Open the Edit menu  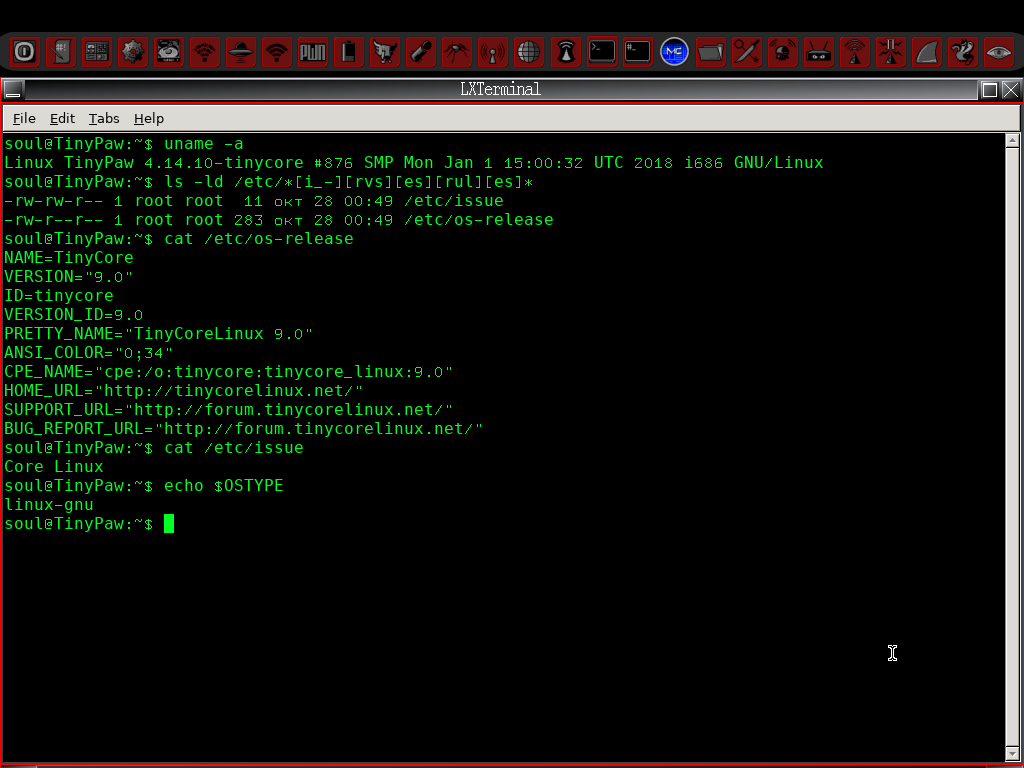pyautogui.click(x=62, y=118)
